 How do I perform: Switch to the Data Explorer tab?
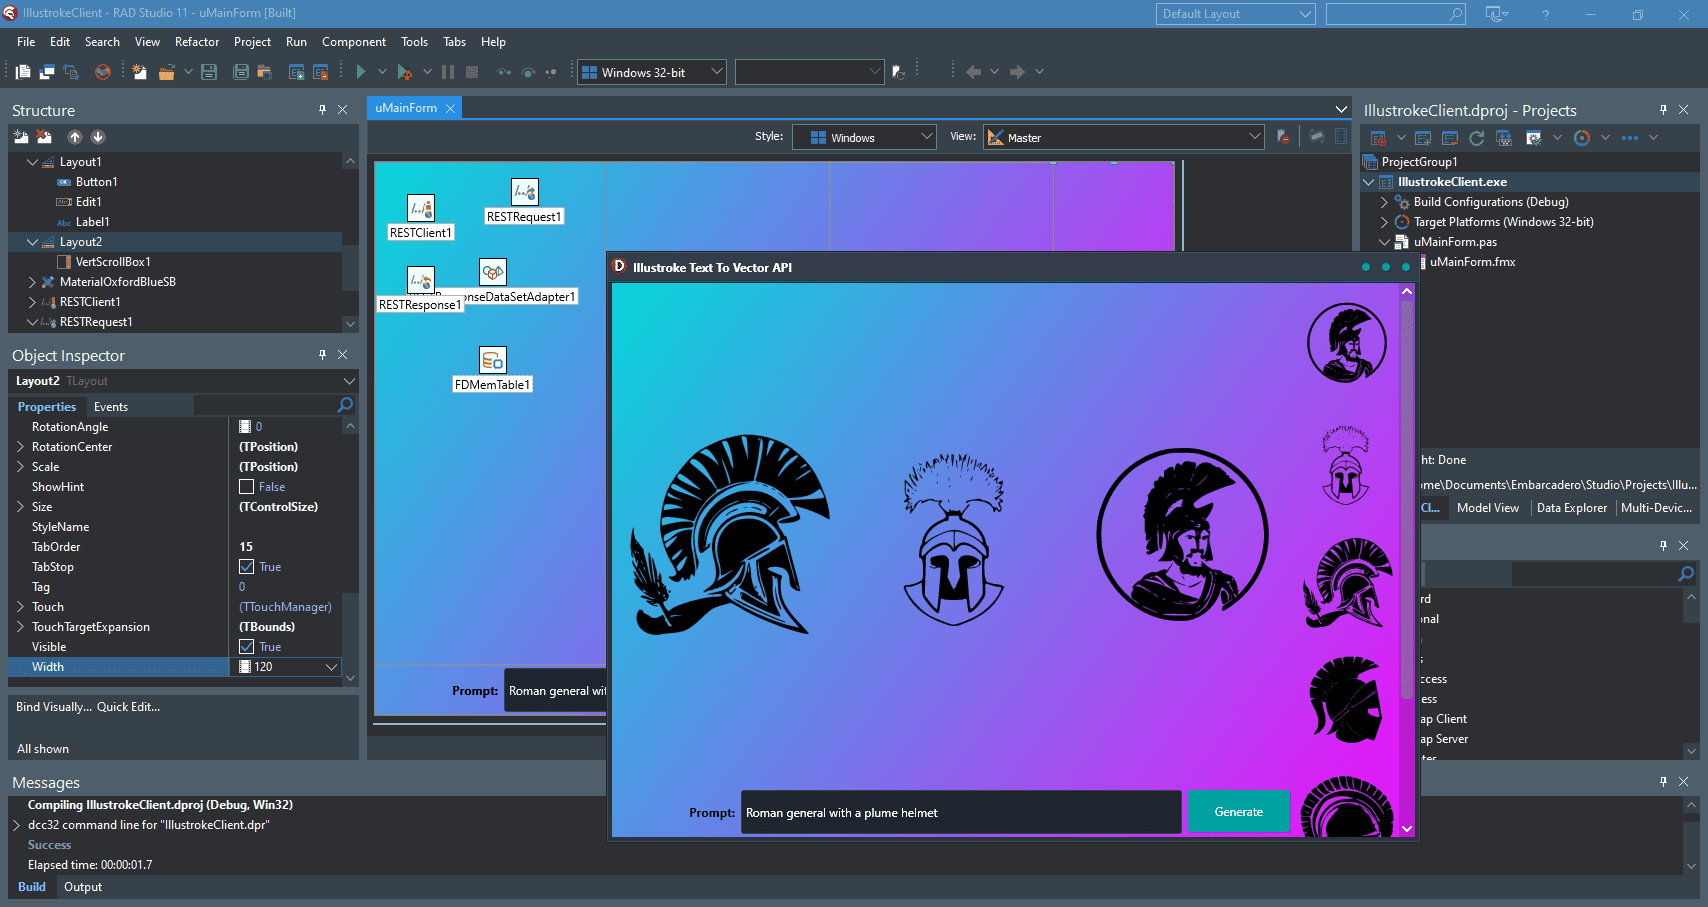1572,508
